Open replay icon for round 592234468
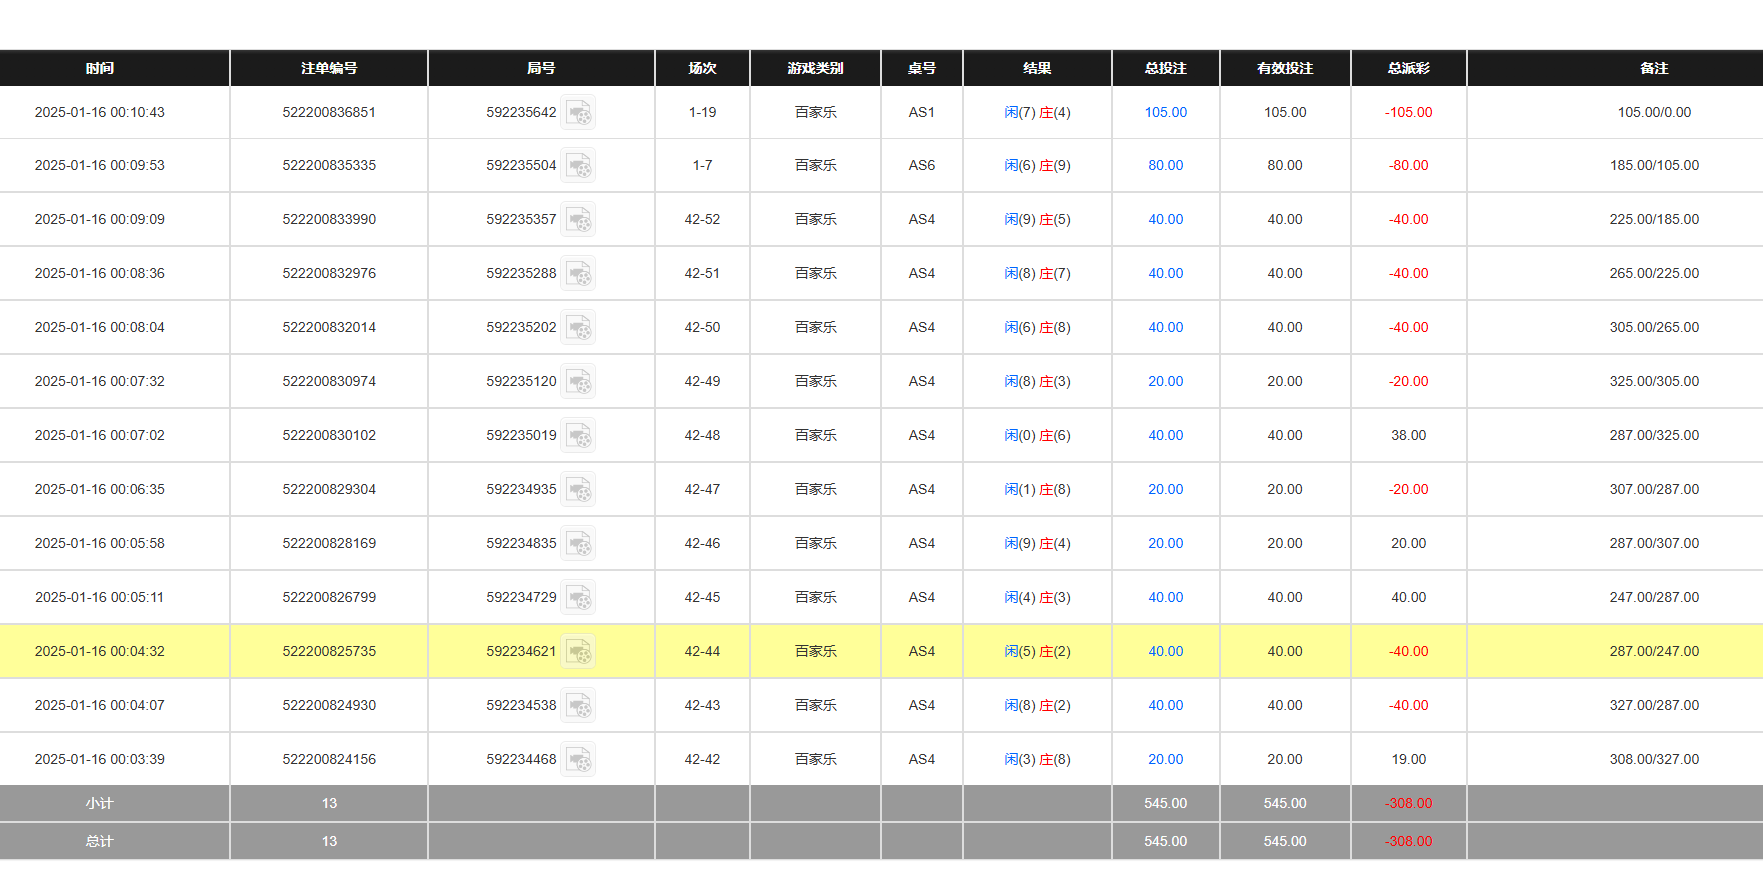The image size is (1763, 876). [x=578, y=760]
